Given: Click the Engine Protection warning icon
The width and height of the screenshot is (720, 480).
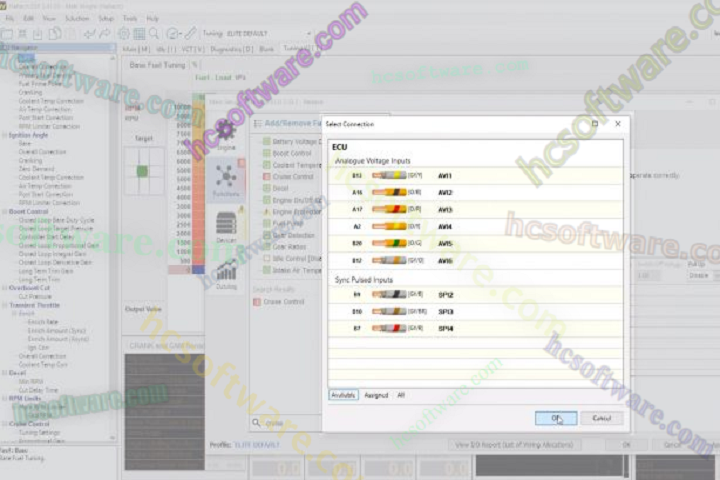Looking at the screenshot, I should 266,212.
